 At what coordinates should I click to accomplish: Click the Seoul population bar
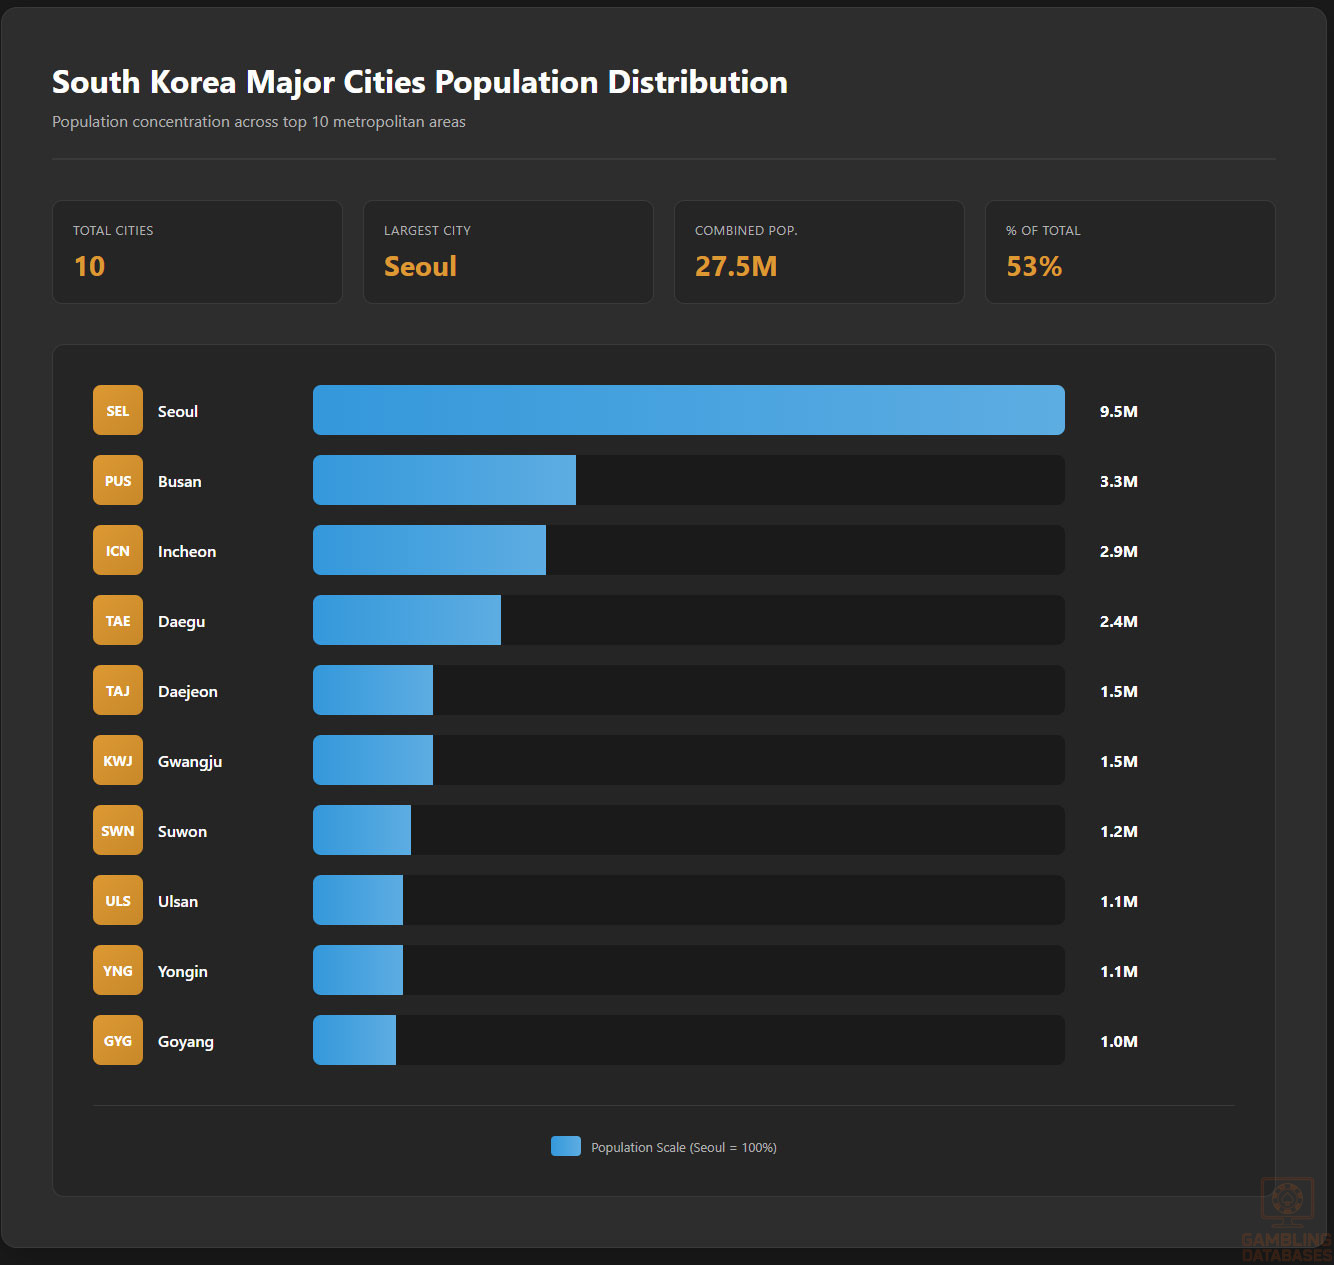pos(688,410)
